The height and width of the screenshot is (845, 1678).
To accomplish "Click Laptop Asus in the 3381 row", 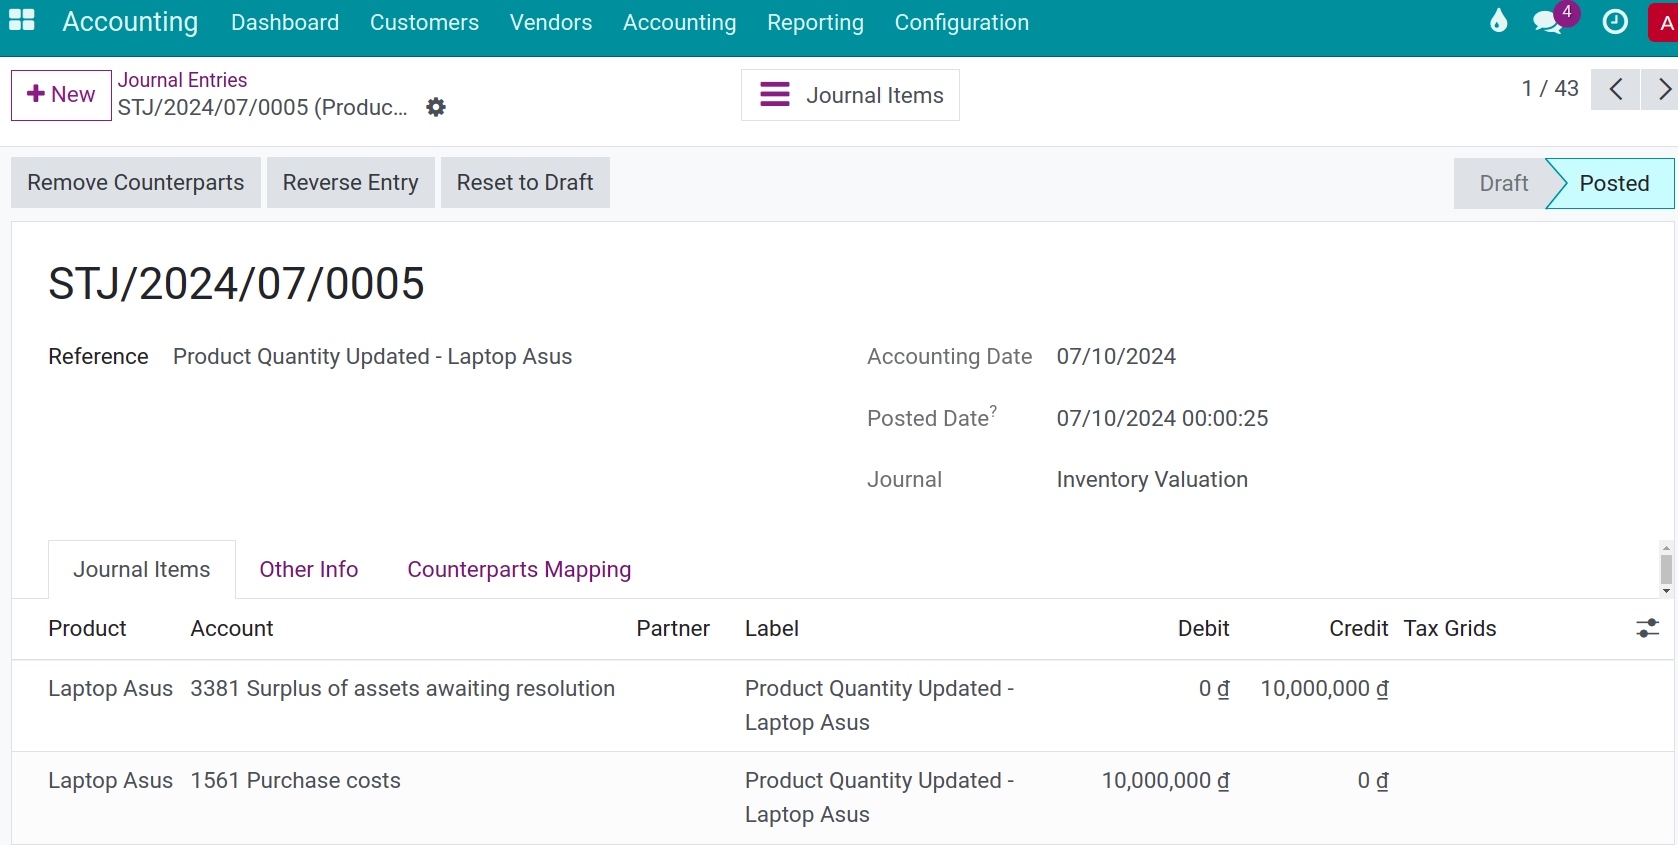I will point(110,689).
